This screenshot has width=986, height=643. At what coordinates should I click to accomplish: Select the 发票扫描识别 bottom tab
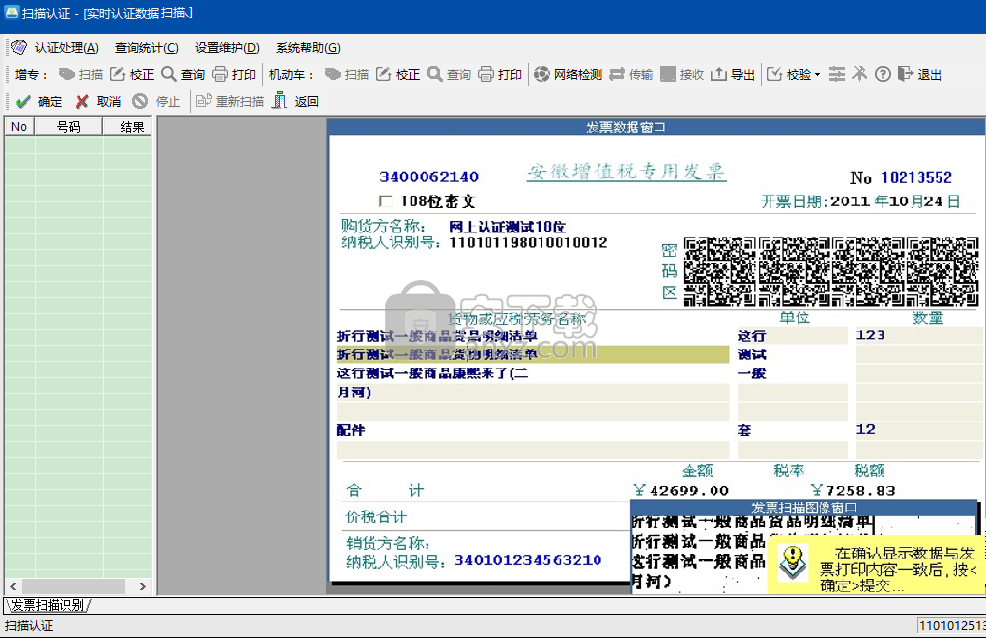pyautogui.click(x=48, y=605)
